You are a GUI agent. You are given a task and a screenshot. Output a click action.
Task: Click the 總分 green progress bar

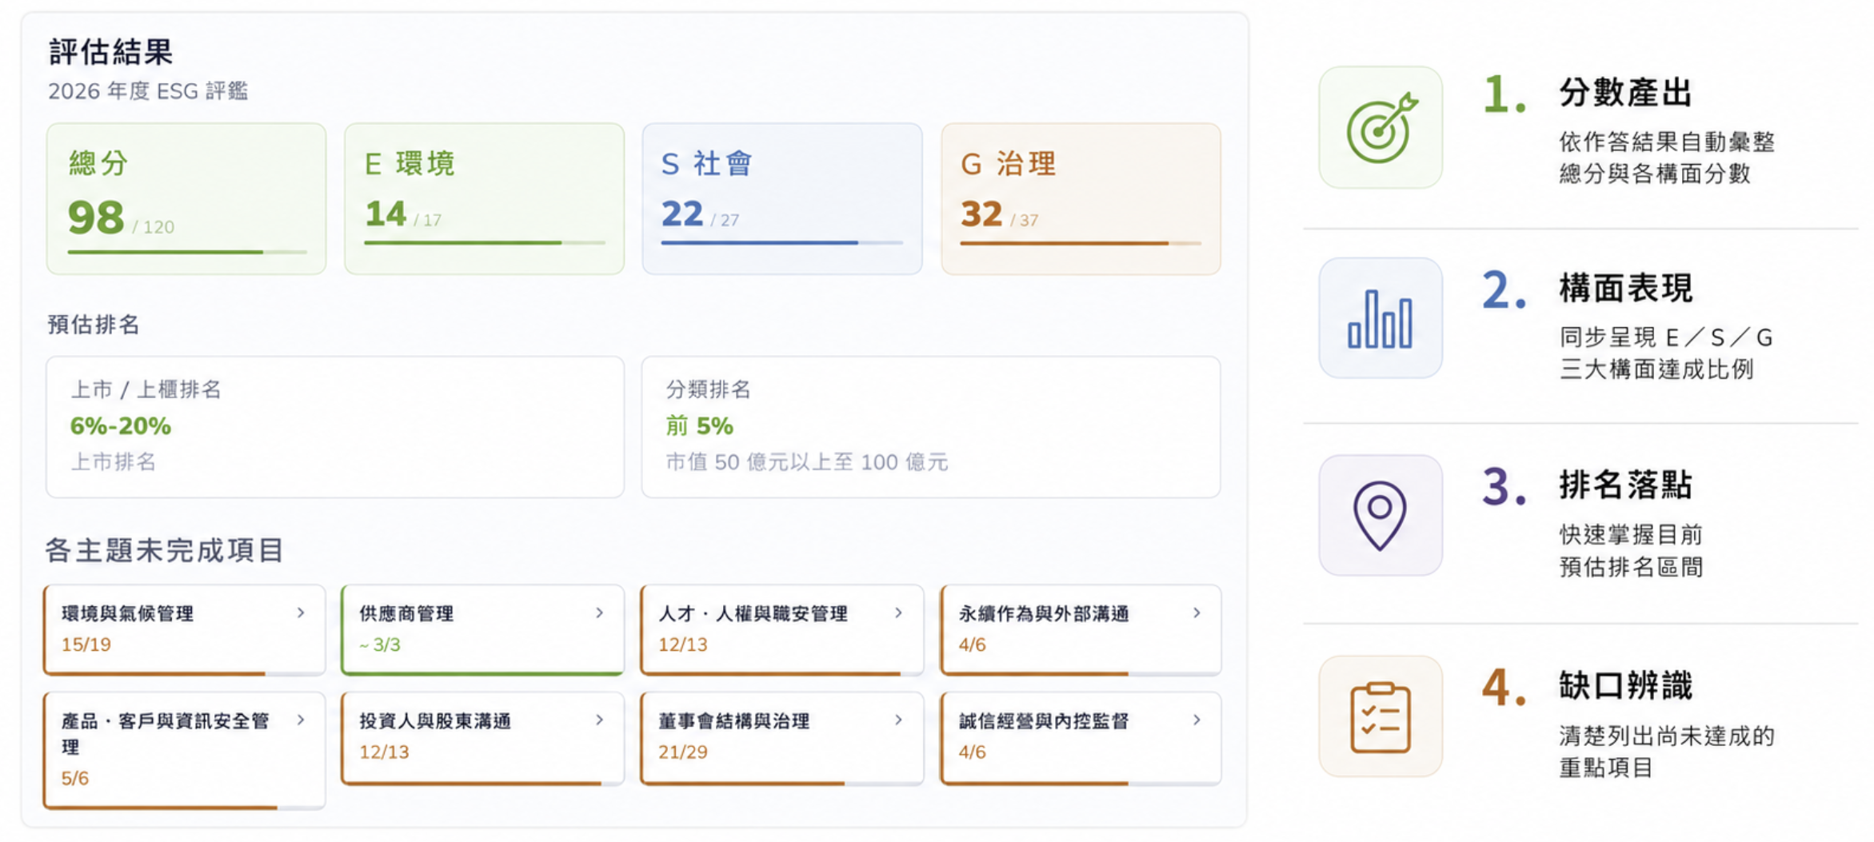point(187,252)
